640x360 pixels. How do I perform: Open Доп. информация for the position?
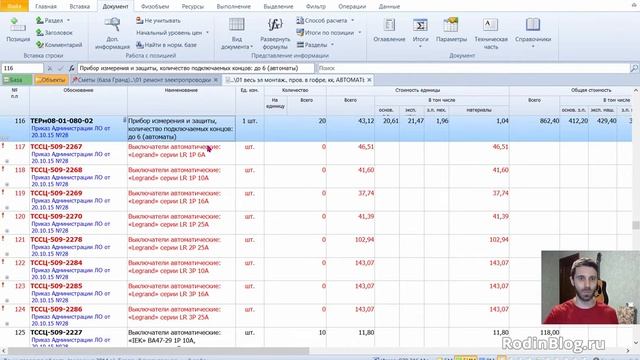(112, 33)
